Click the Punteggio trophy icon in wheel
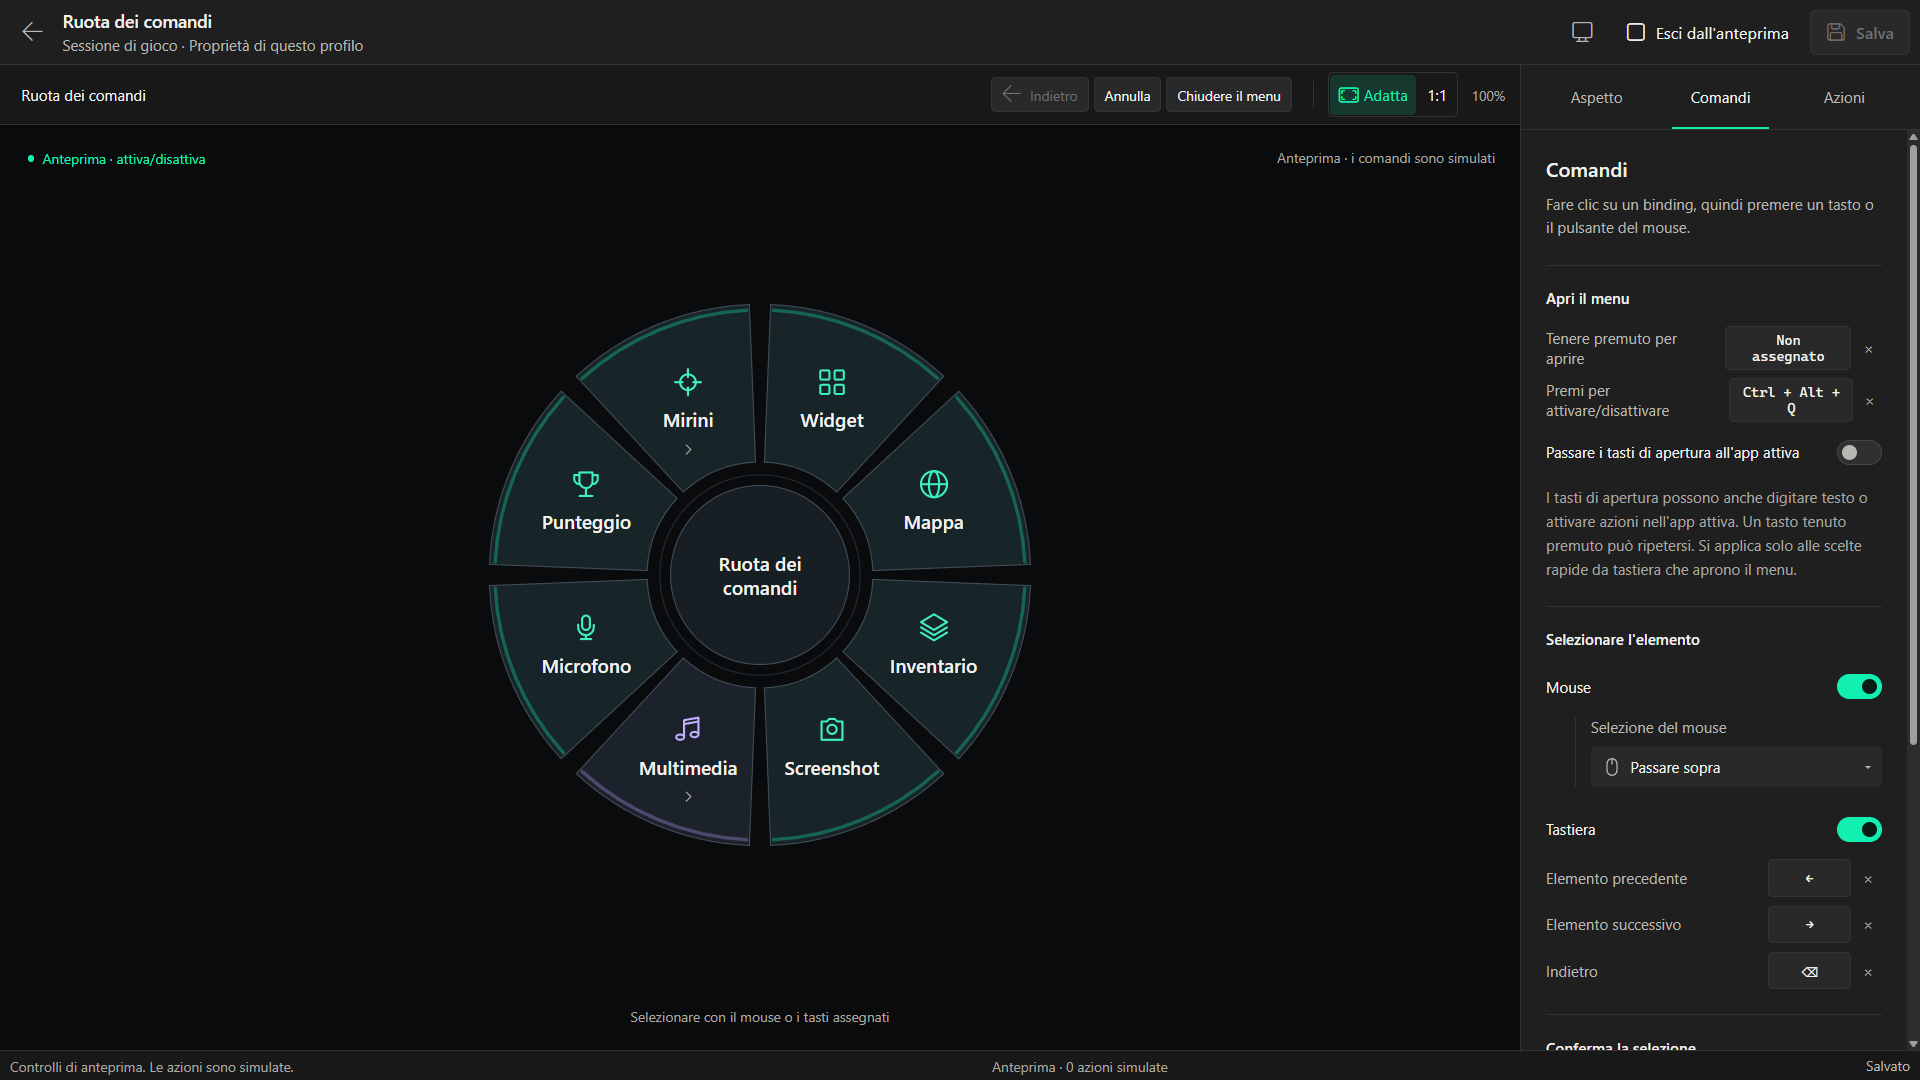Viewport: 1920px width, 1080px height. click(586, 484)
